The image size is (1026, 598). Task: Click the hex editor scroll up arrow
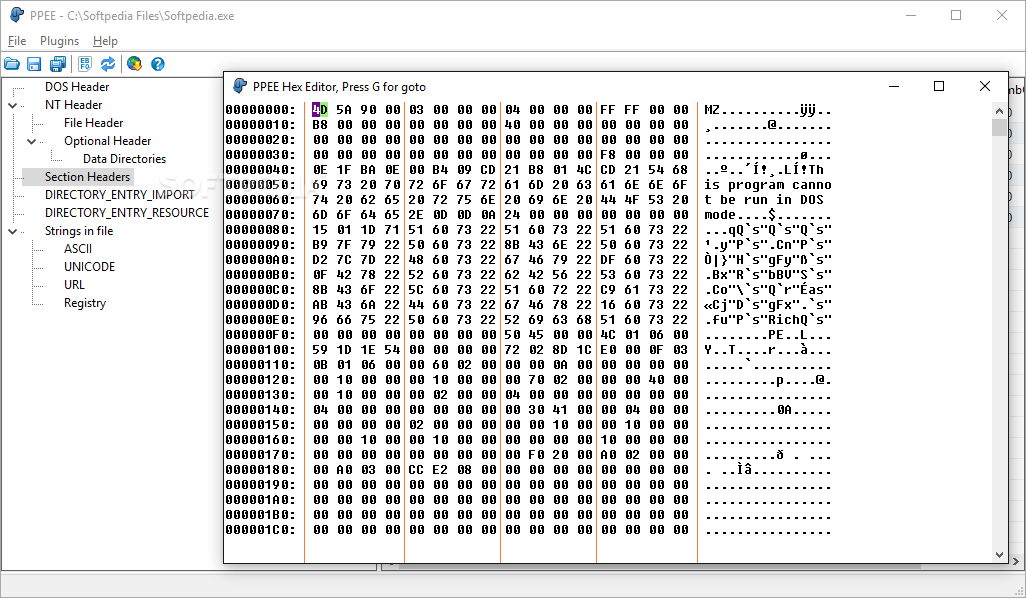[999, 111]
